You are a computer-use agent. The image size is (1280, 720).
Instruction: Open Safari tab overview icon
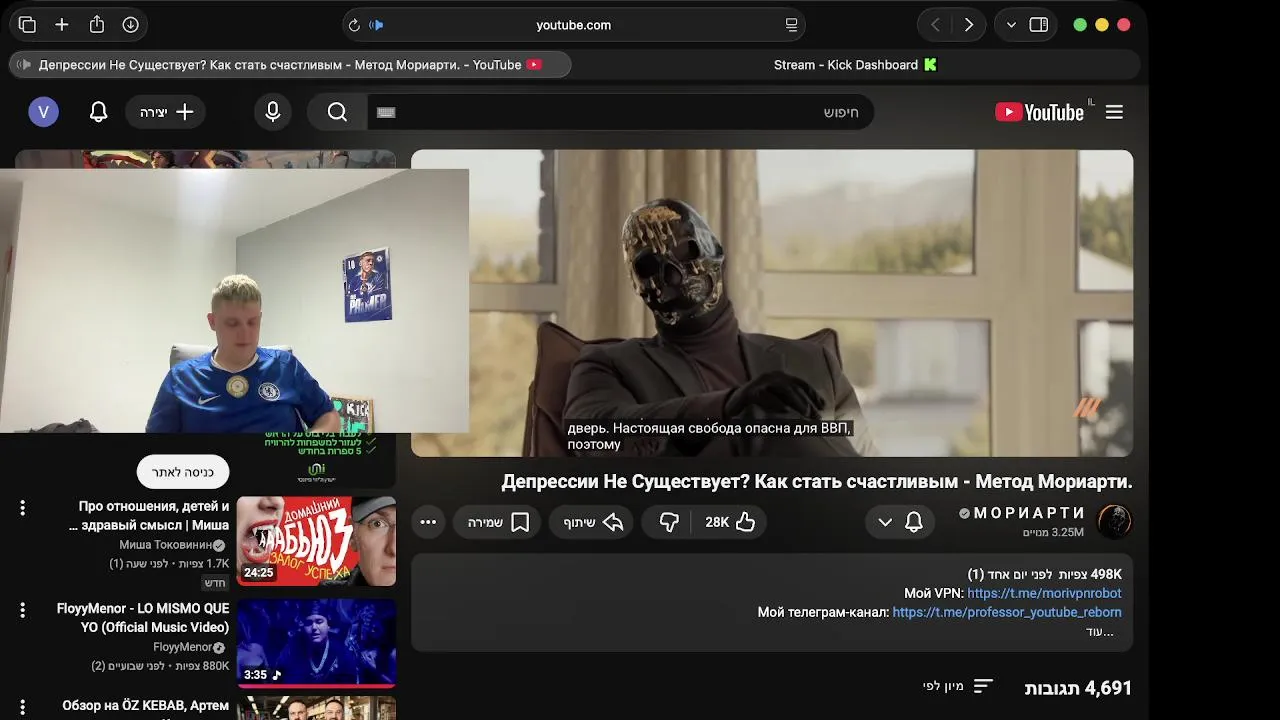tap(27, 25)
